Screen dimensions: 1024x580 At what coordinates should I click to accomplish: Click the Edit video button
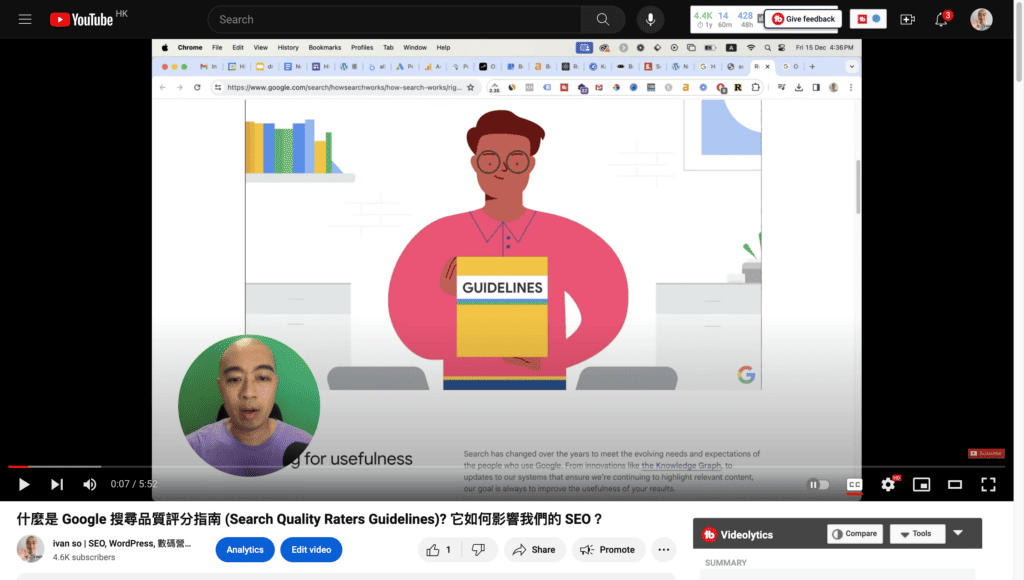click(311, 549)
